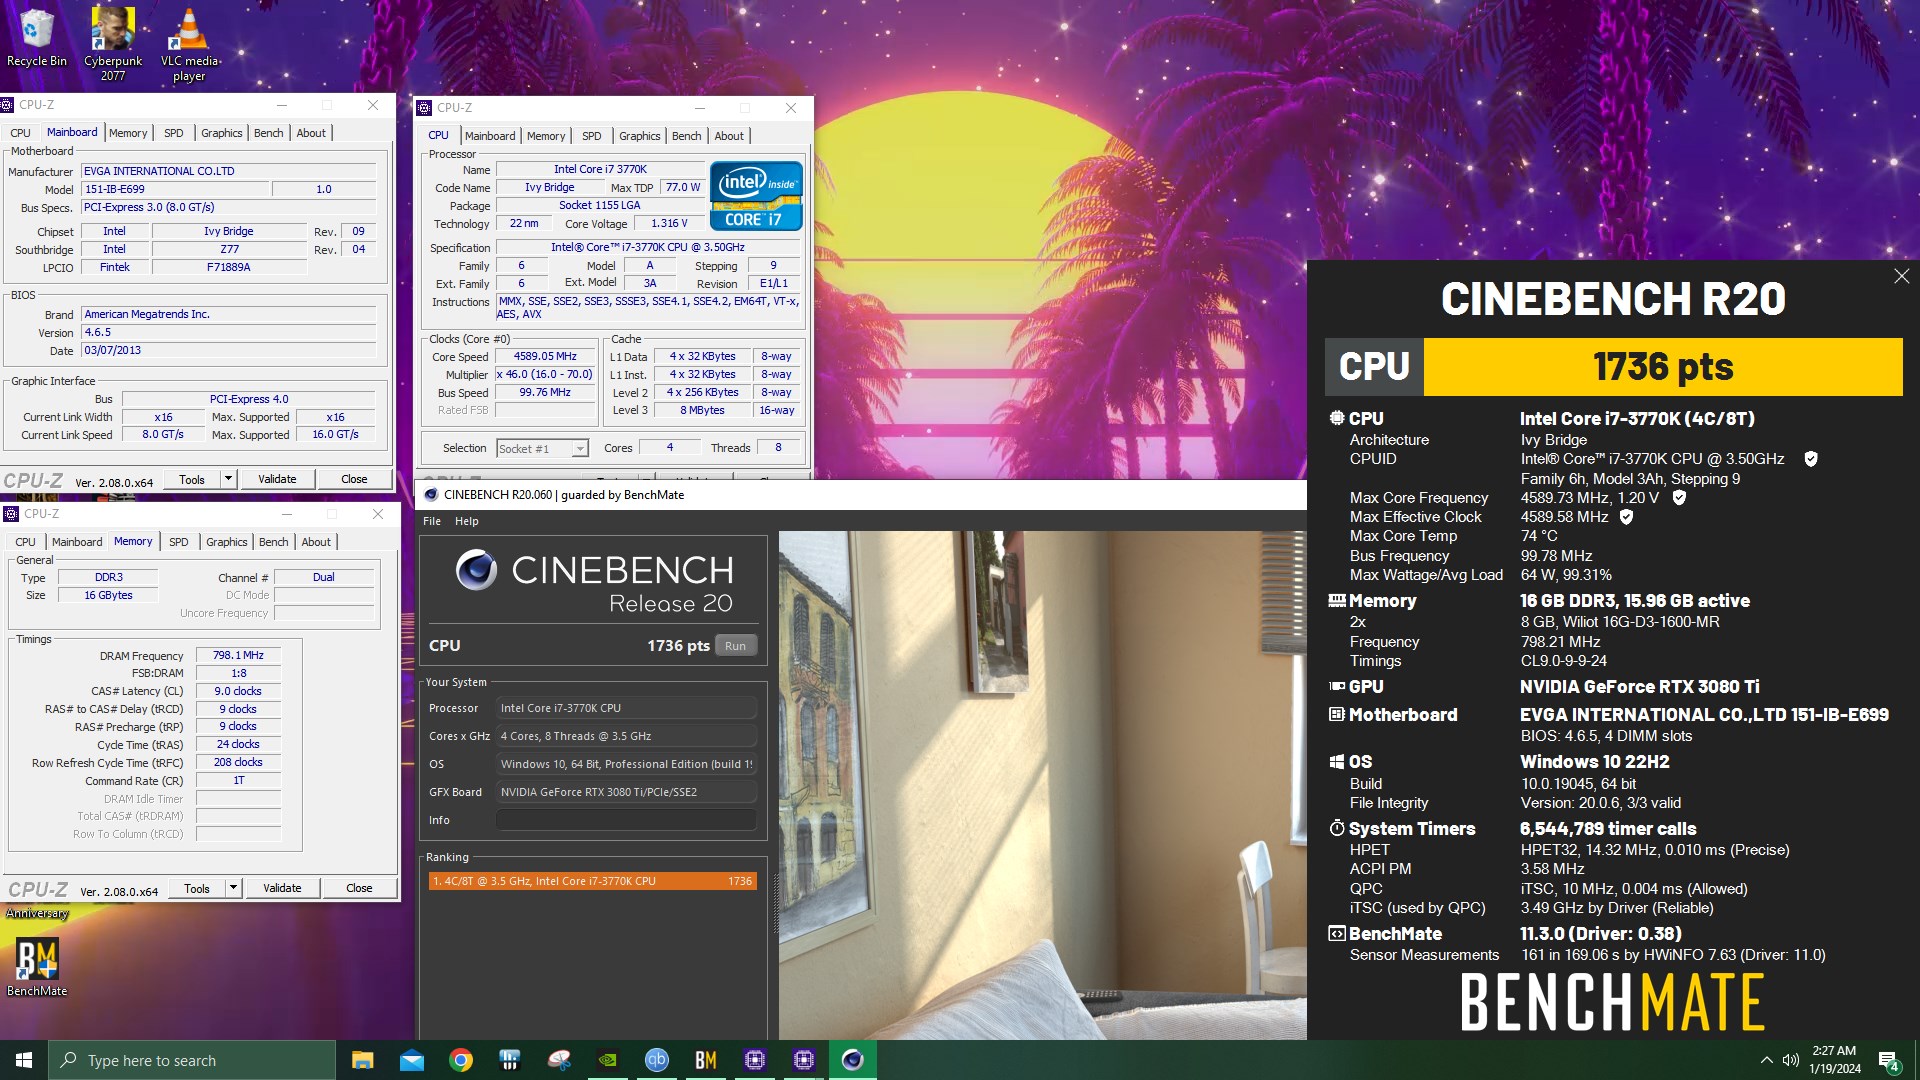Click the GFX Board field NVIDIA GeForce RTX 3080 Ti
The image size is (1920, 1080).
click(x=626, y=792)
